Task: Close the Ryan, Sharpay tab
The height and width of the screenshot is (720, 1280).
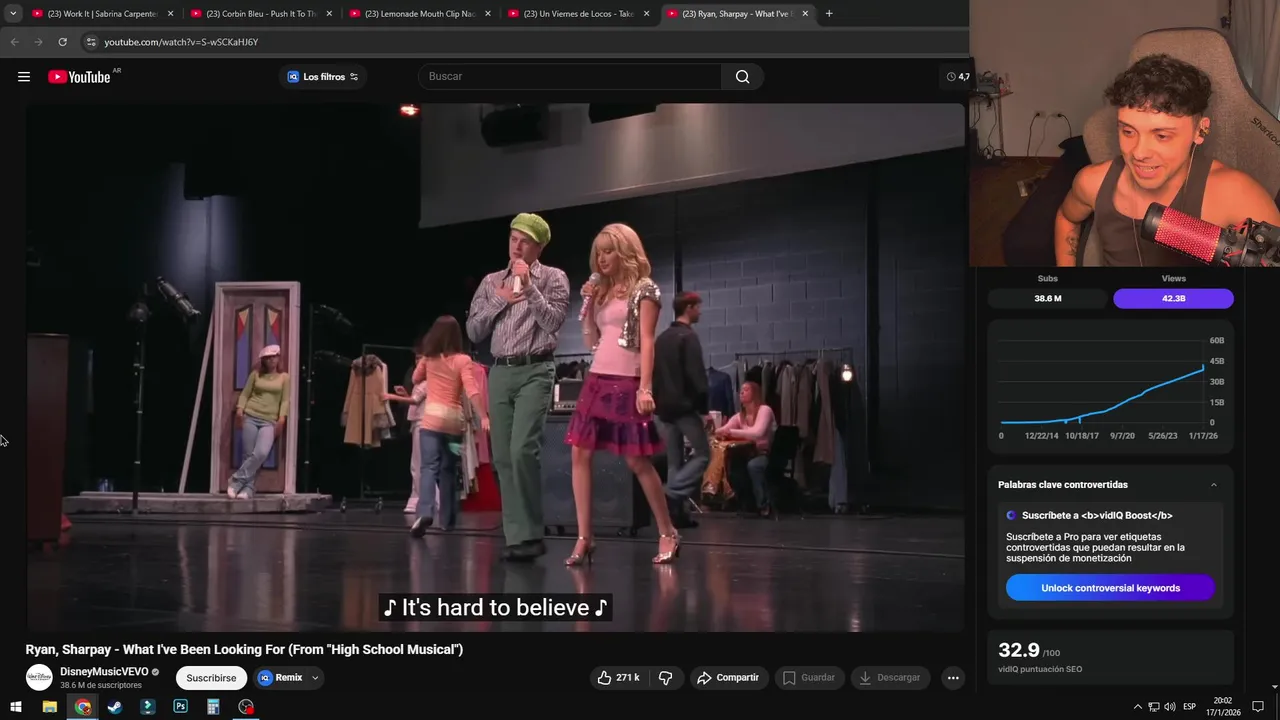Action: point(805,14)
